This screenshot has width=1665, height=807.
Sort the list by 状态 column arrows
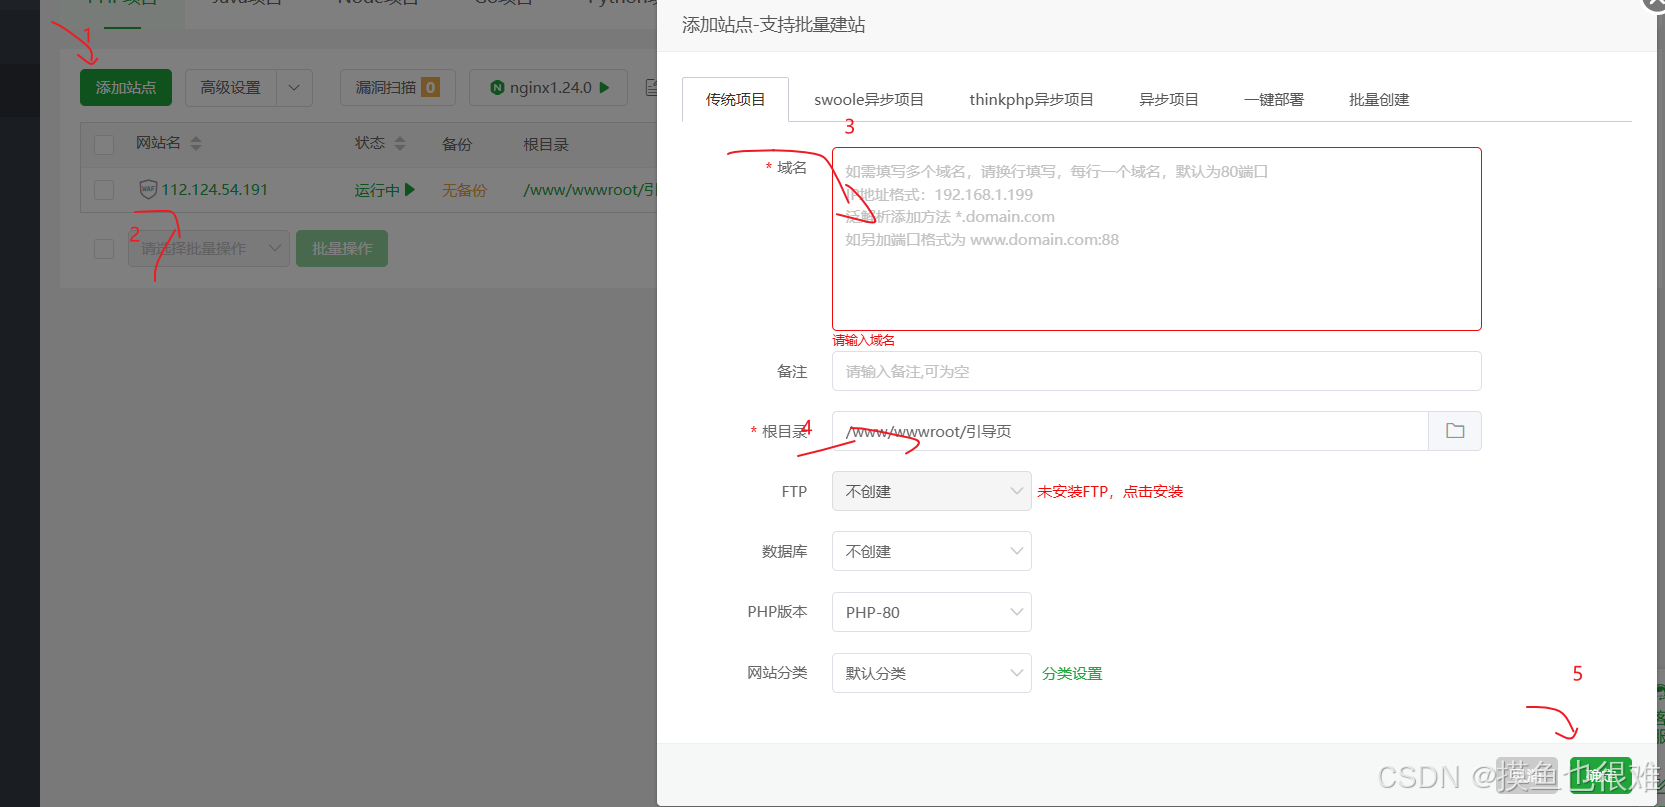(x=400, y=144)
